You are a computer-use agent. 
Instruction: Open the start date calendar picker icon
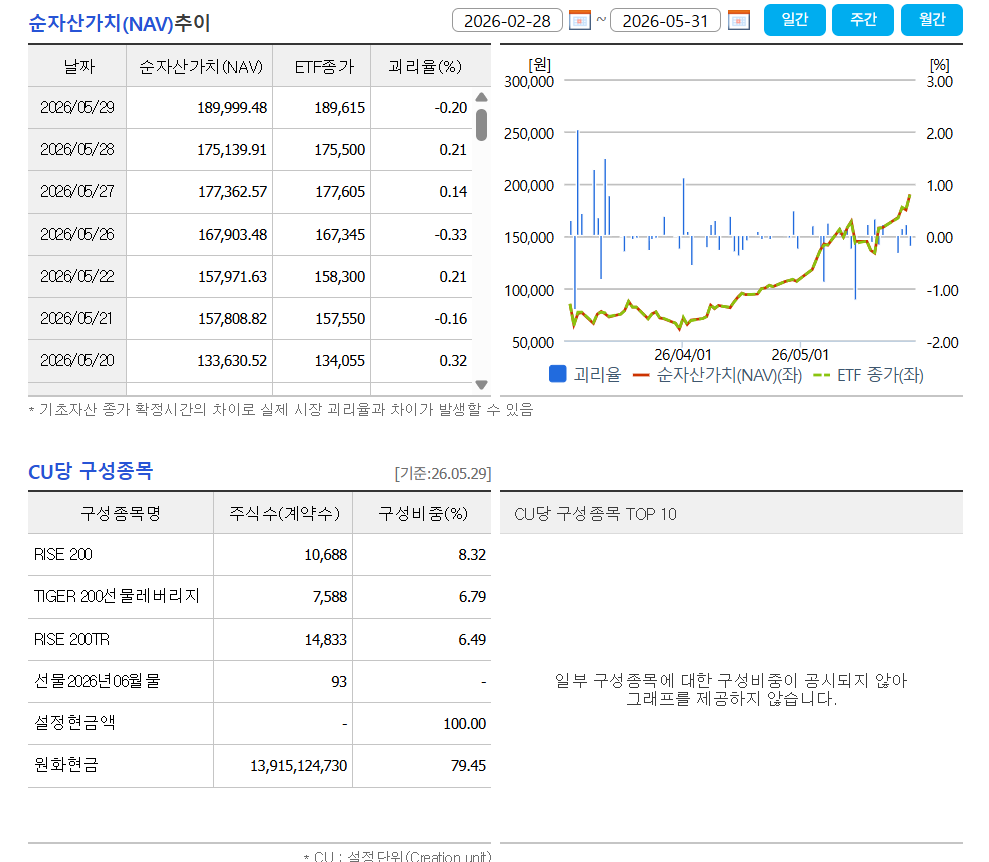(x=579, y=21)
